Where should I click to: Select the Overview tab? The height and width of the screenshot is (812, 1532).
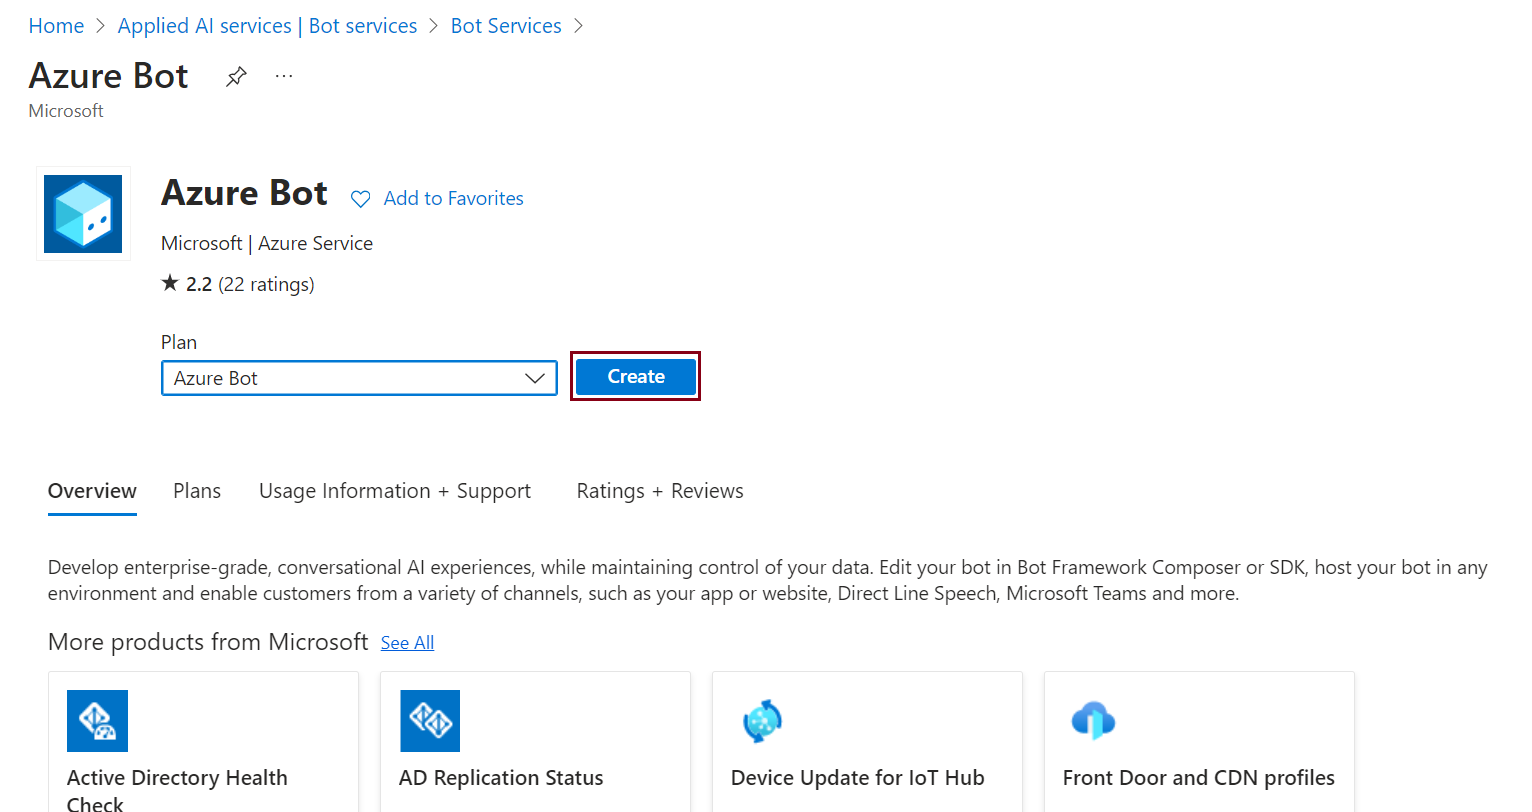click(x=92, y=491)
